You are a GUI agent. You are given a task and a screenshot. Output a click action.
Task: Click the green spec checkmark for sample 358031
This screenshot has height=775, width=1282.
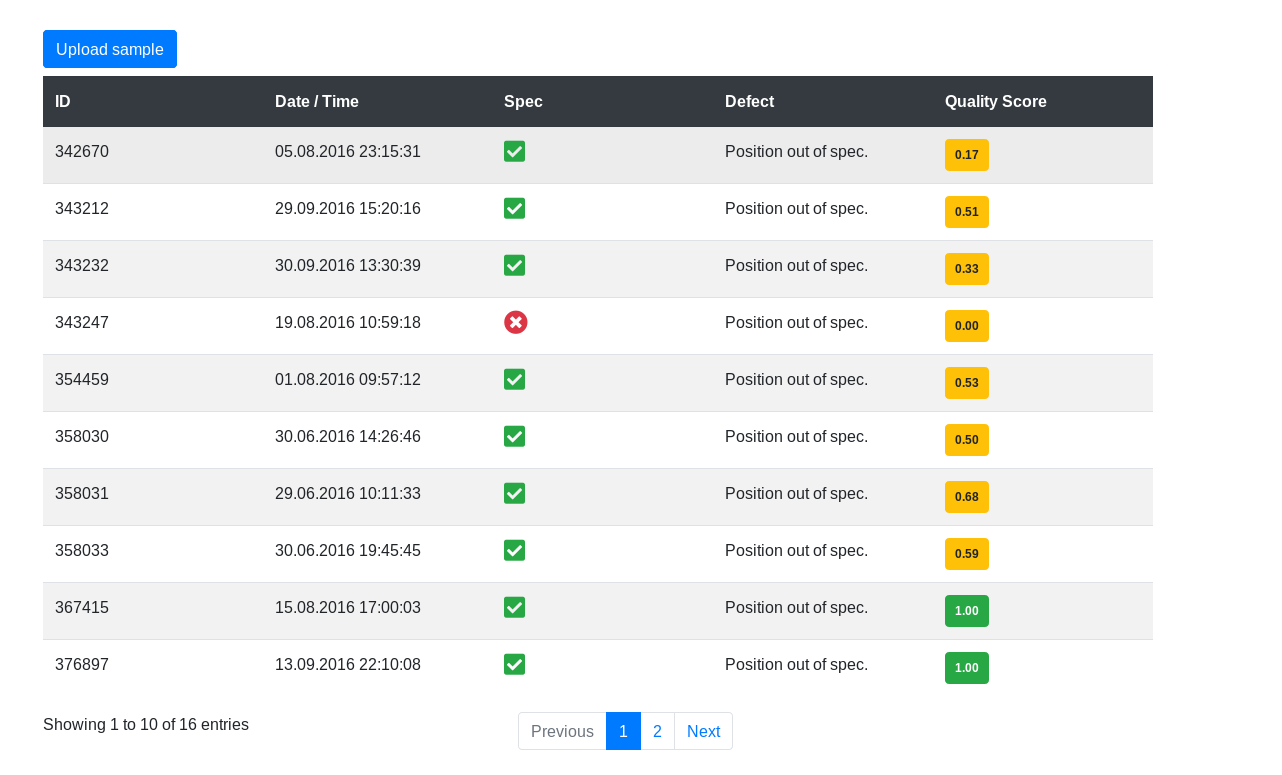[515, 494]
